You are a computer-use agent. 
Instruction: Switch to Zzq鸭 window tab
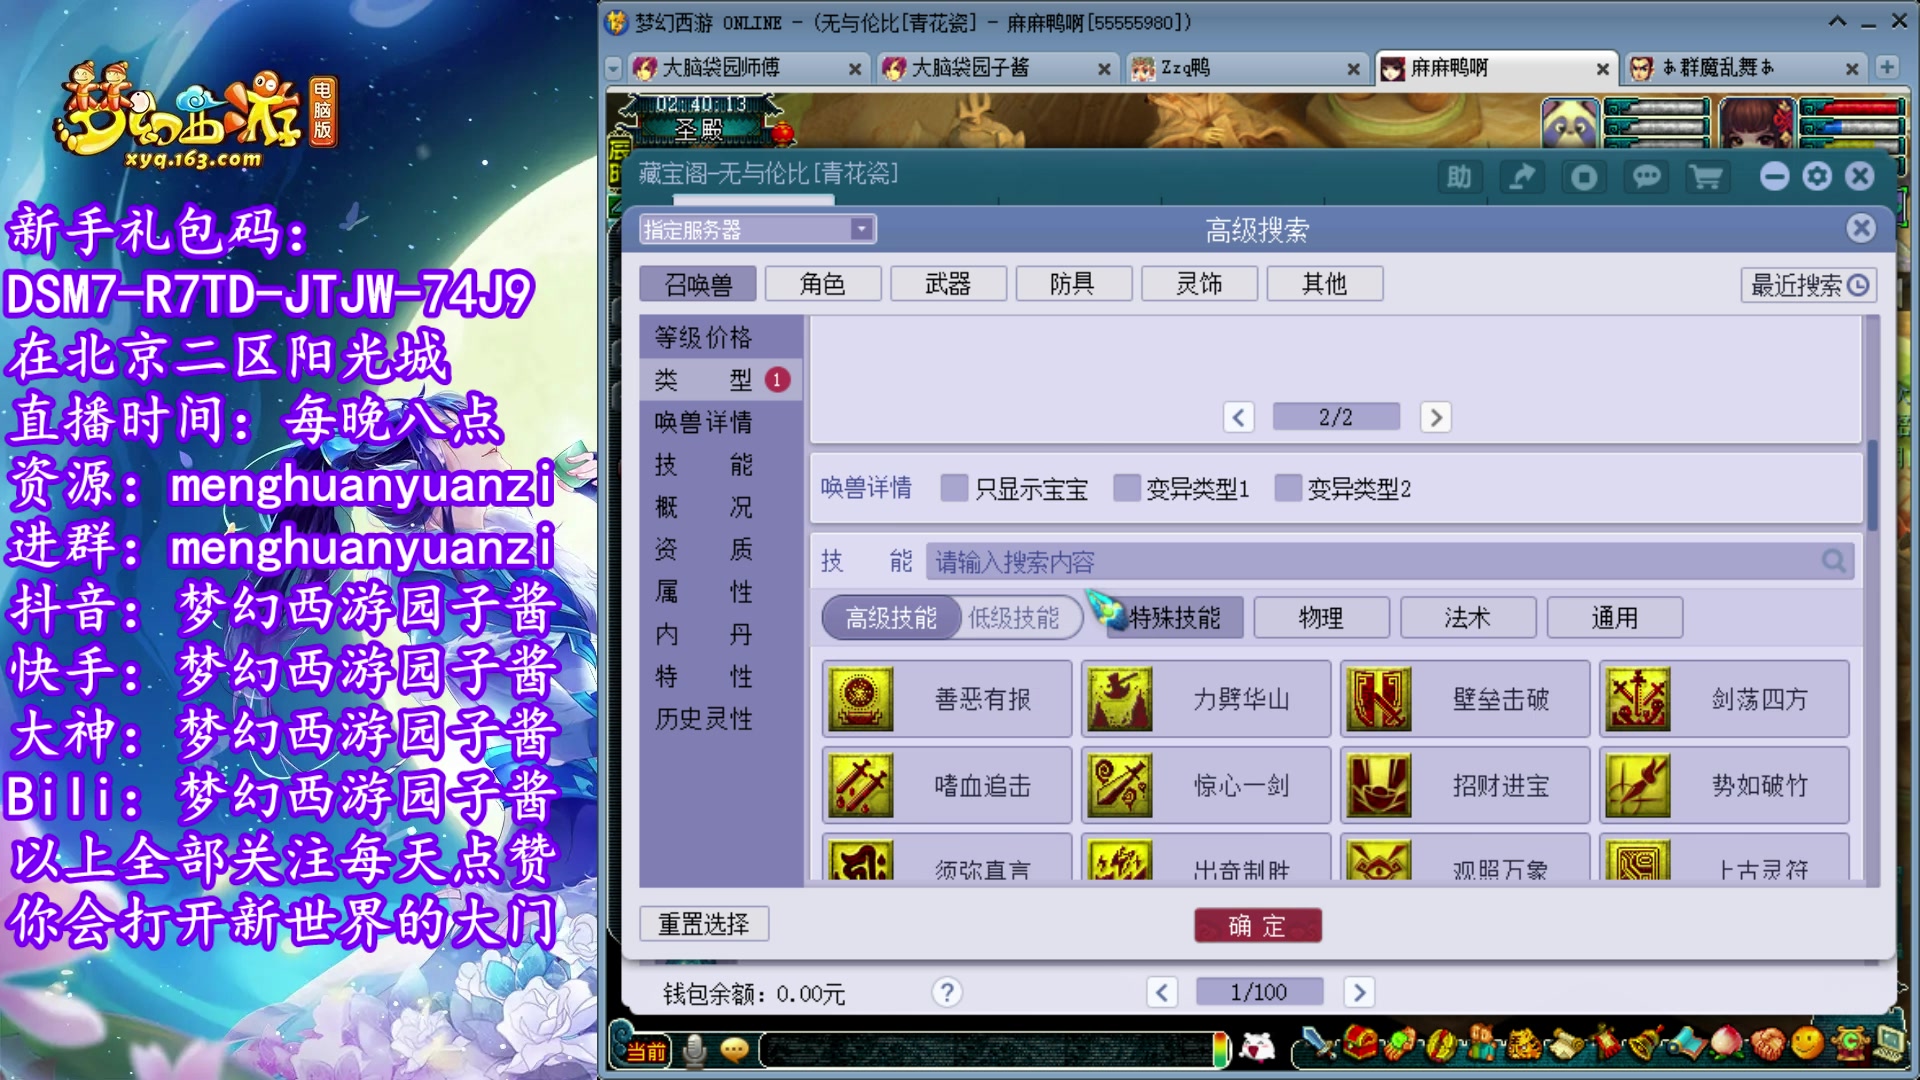click(x=1245, y=68)
